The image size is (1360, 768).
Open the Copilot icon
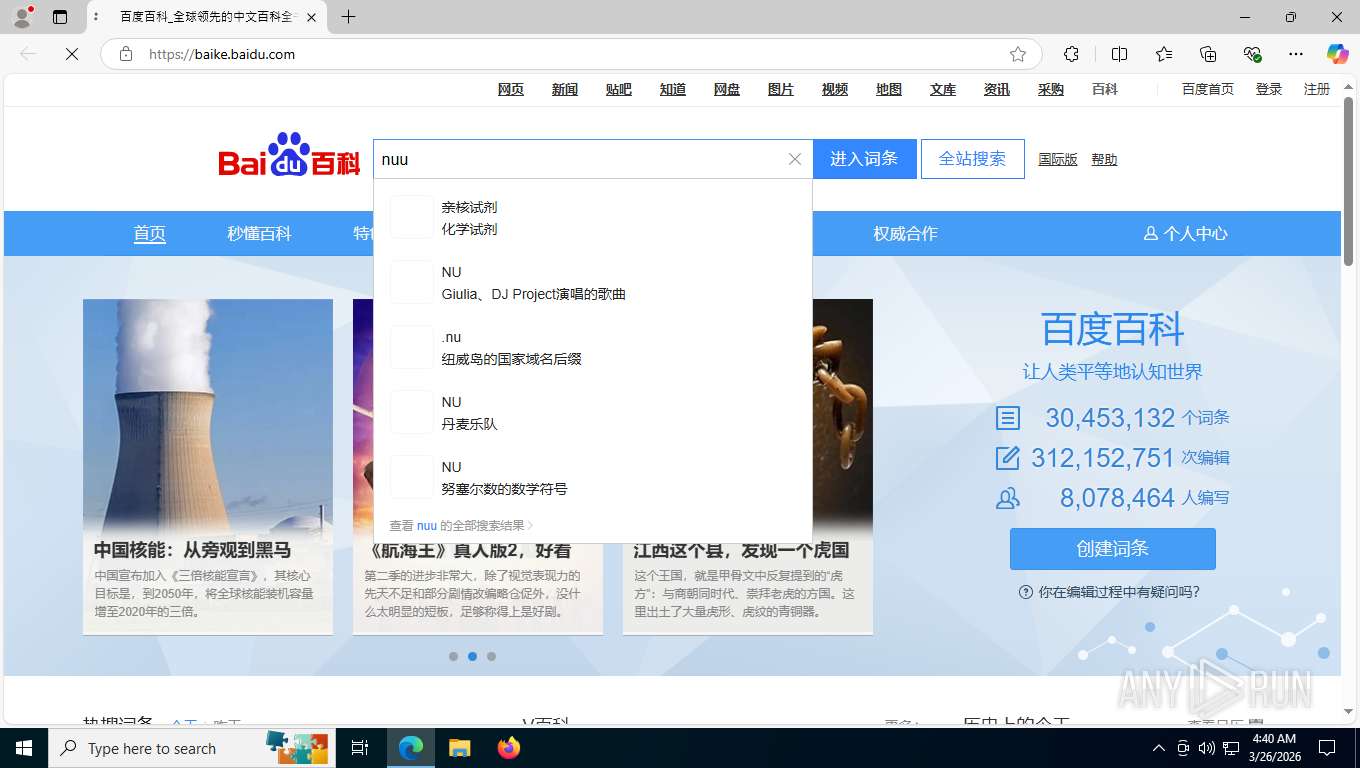pyautogui.click(x=1337, y=54)
